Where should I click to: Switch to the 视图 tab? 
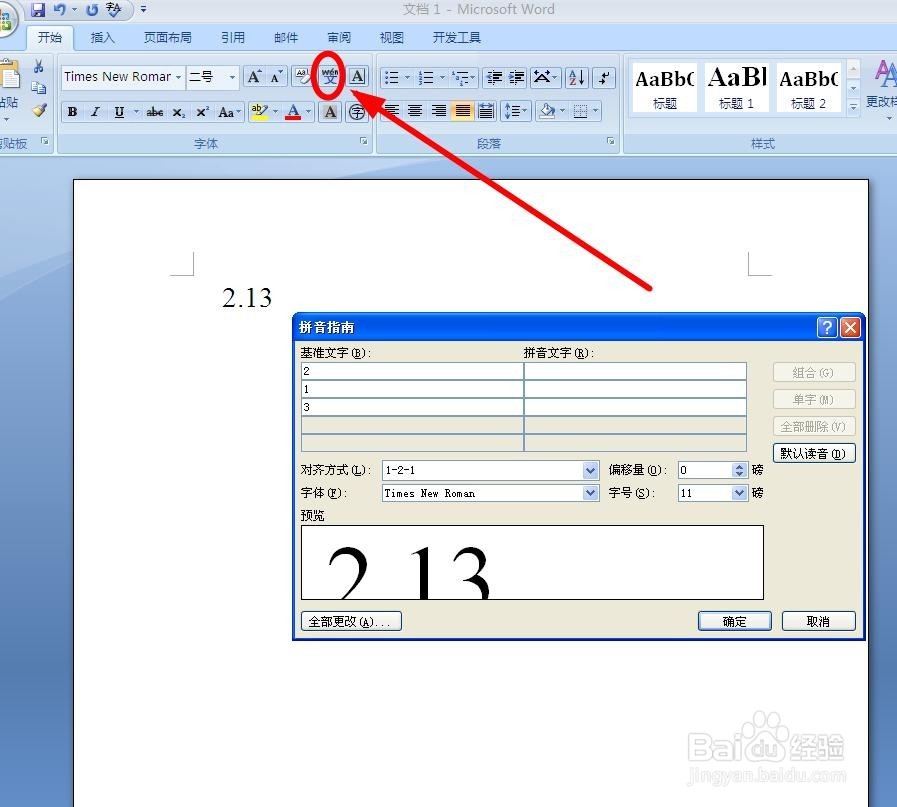392,38
